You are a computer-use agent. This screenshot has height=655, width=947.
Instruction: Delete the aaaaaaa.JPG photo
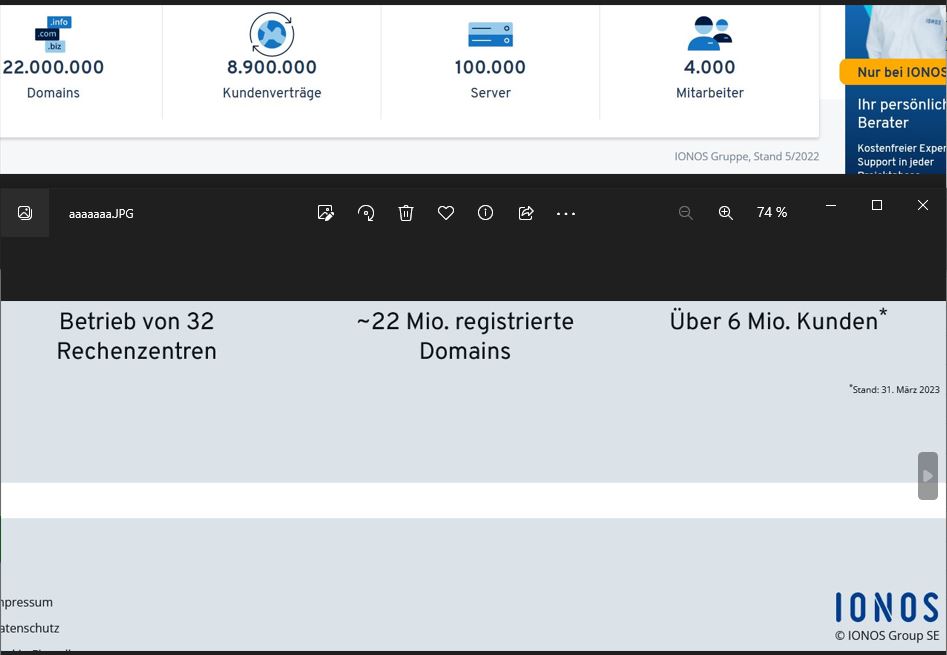[x=406, y=213]
